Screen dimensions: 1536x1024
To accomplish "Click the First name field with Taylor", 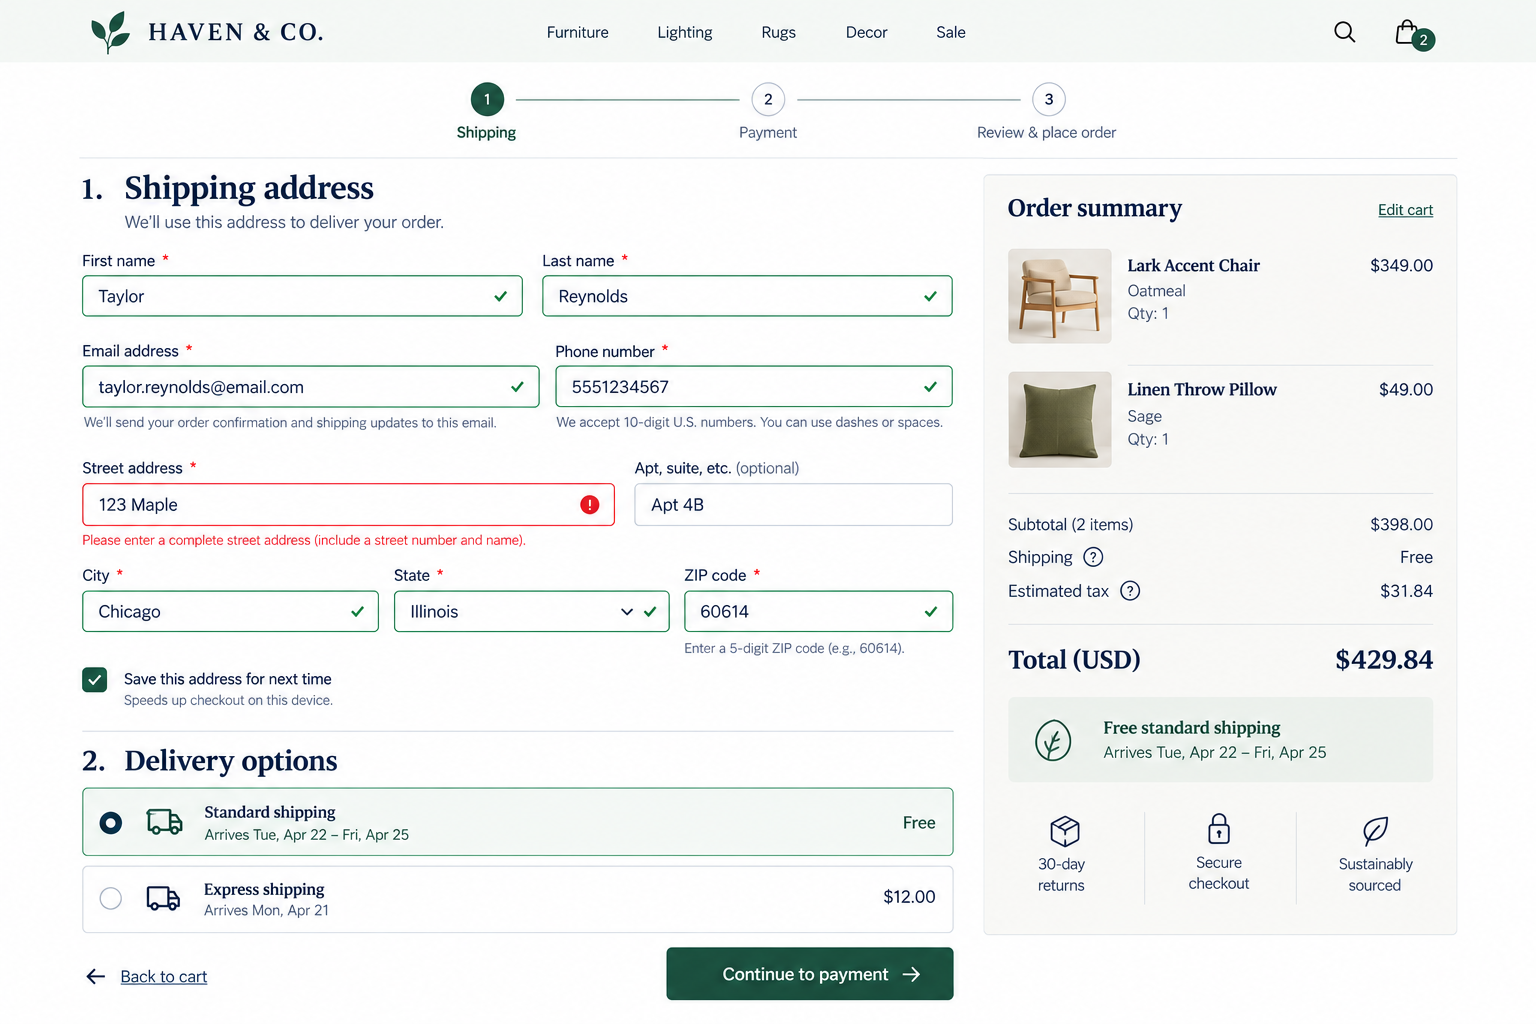I will pyautogui.click(x=302, y=296).
